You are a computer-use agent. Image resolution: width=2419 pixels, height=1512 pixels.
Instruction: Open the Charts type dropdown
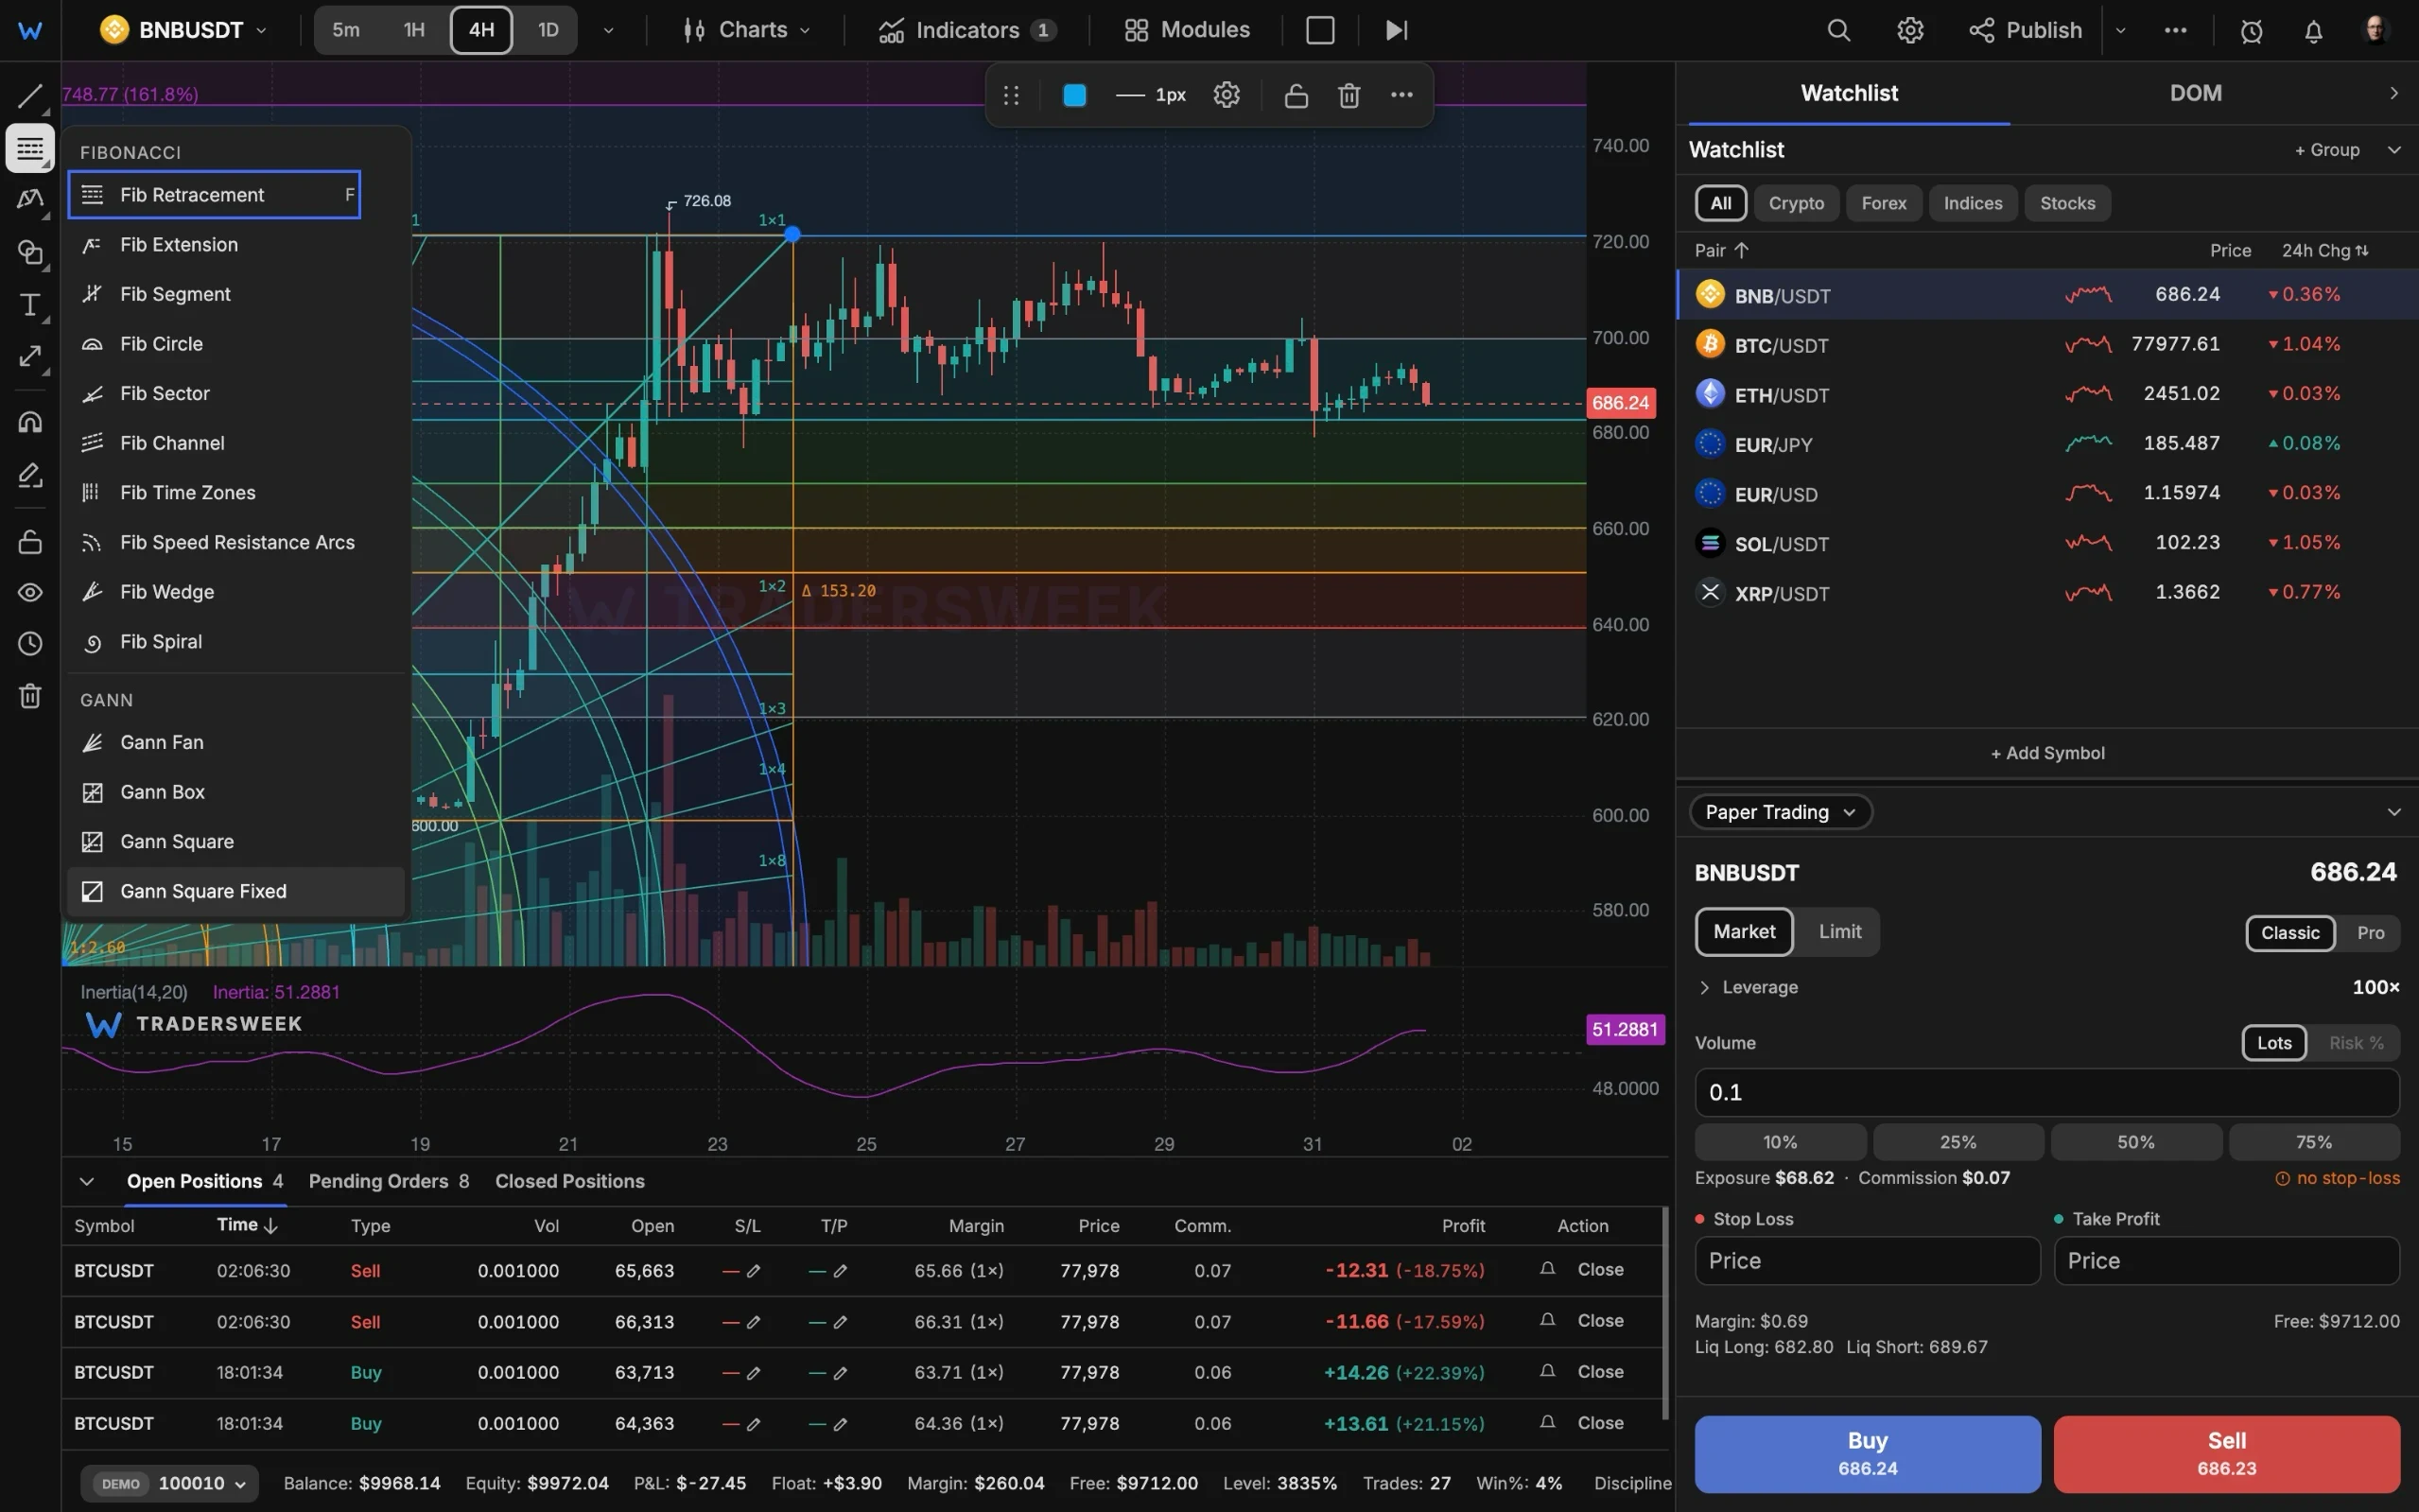tap(746, 30)
